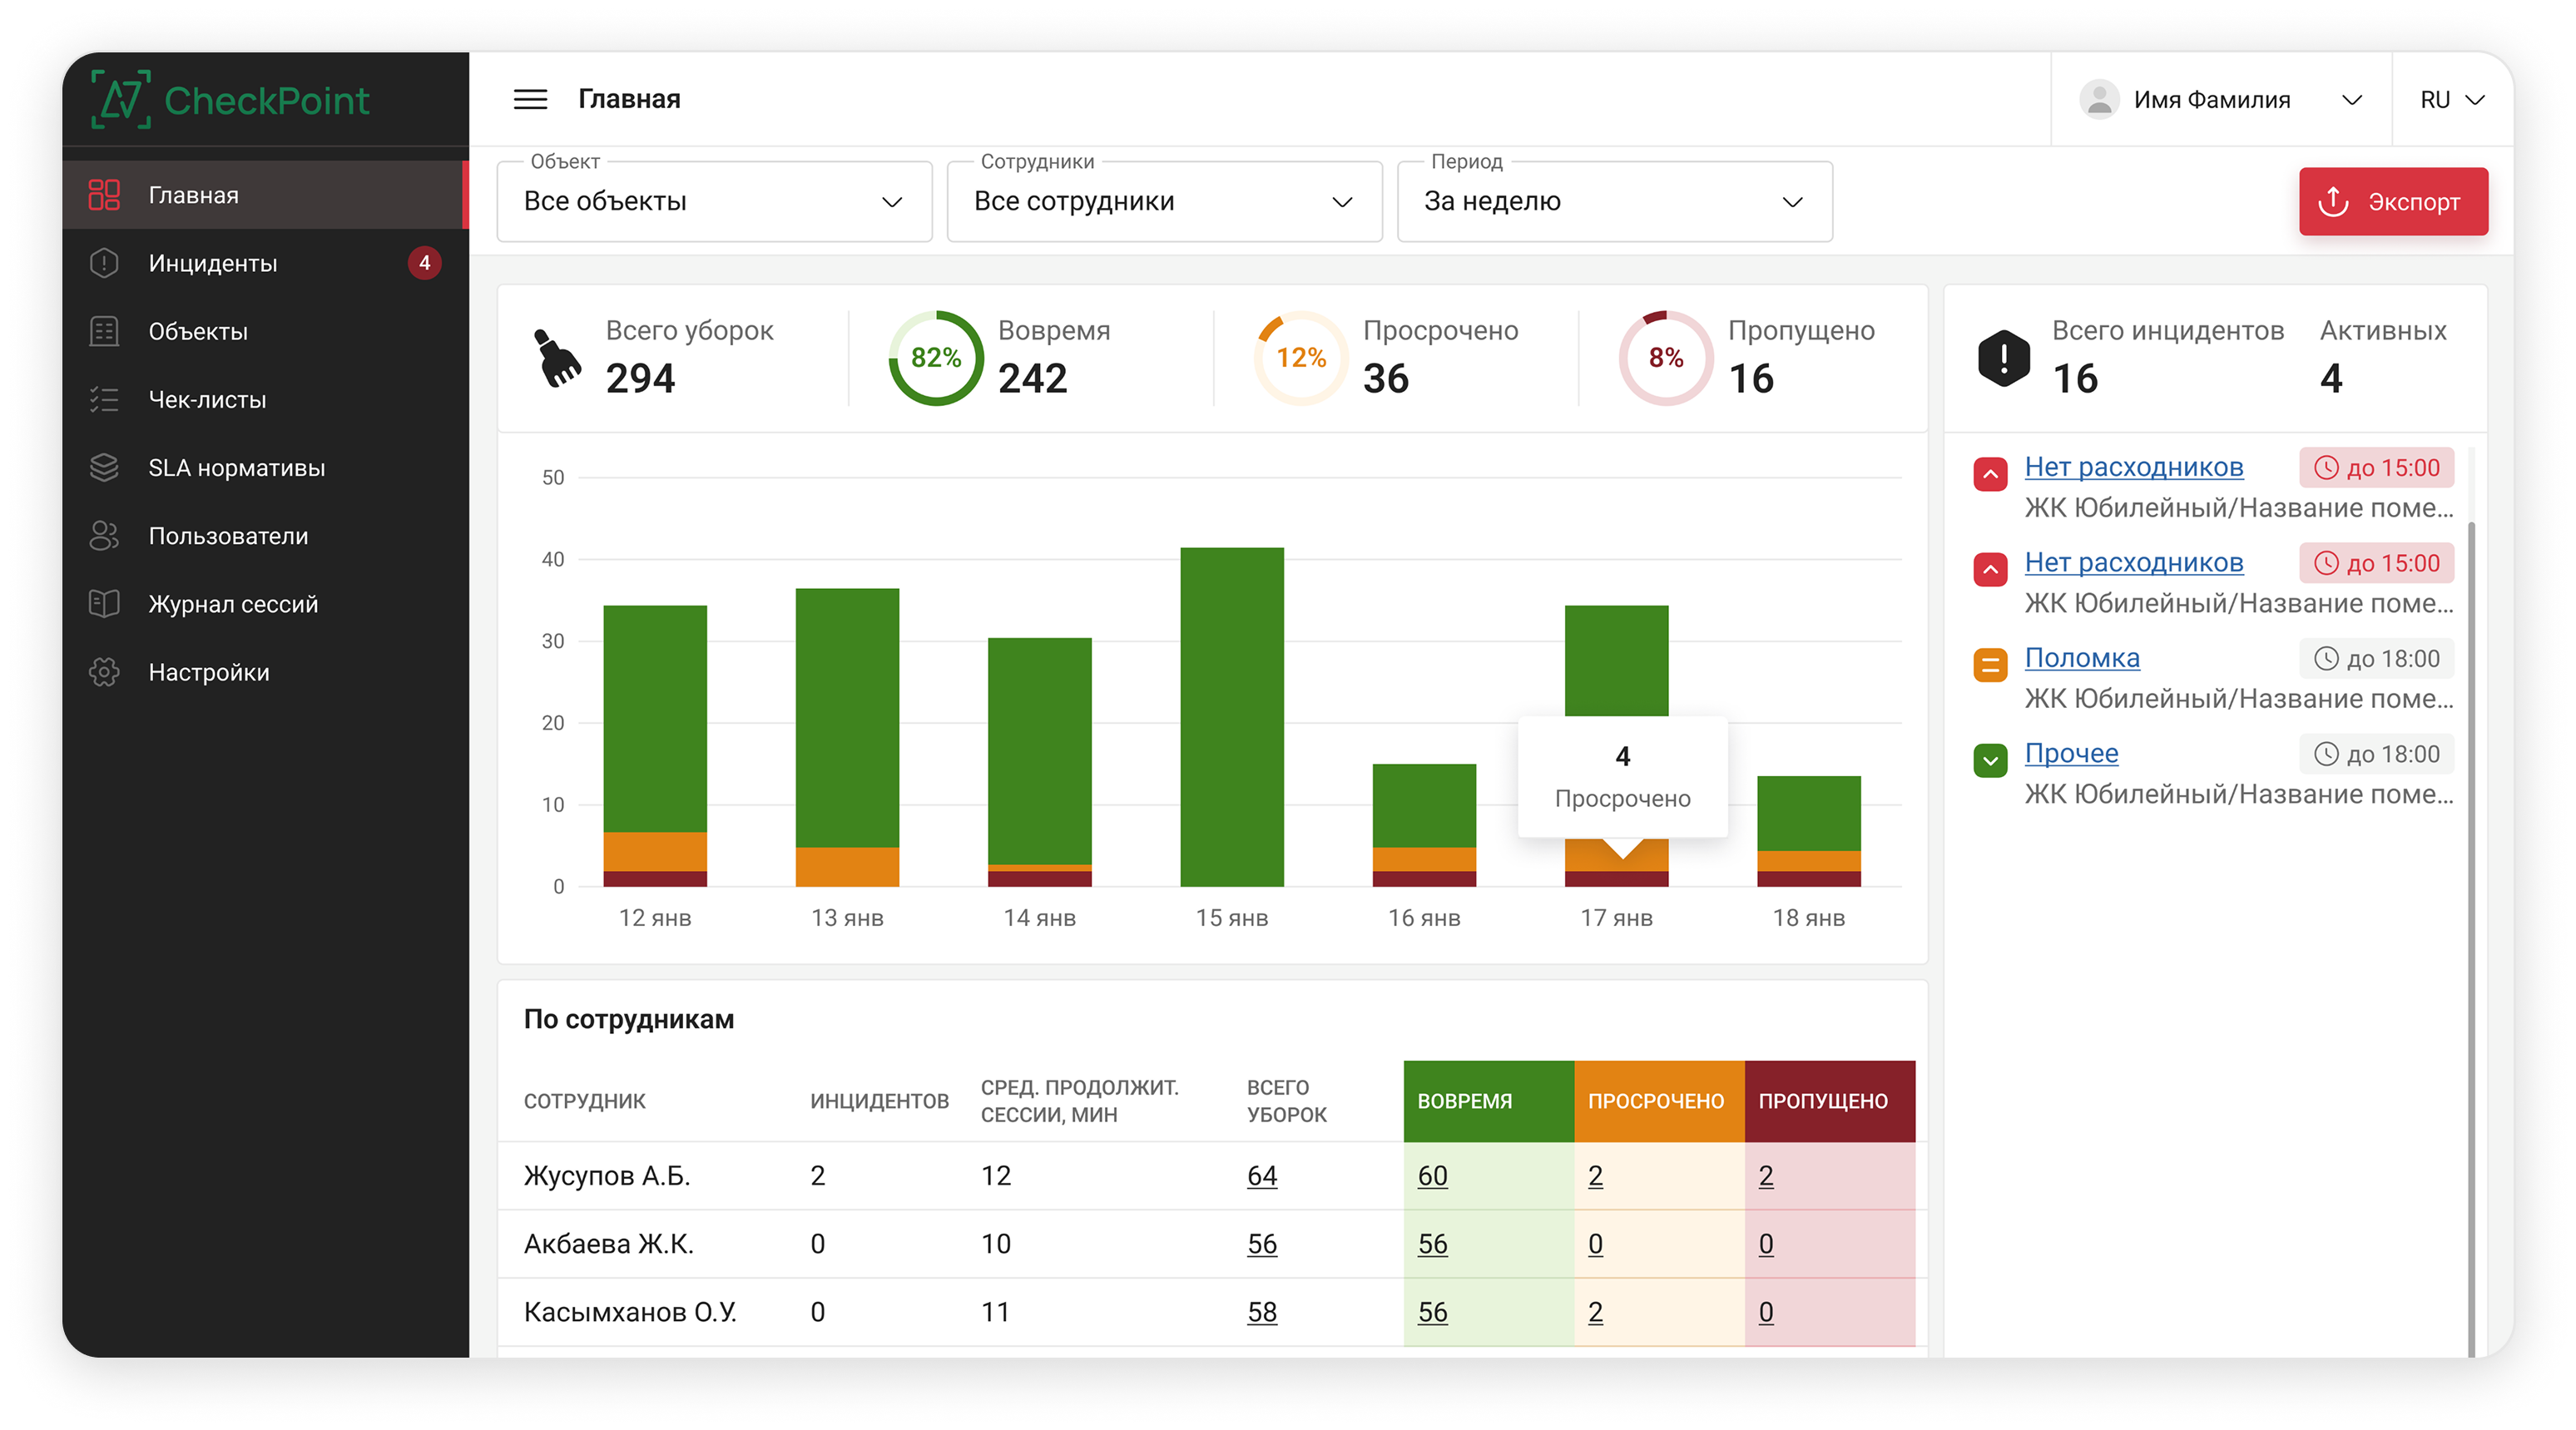Screen dimensions: 2576x1430
Task: Click the Чек-листы list icon
Action: 104,399
